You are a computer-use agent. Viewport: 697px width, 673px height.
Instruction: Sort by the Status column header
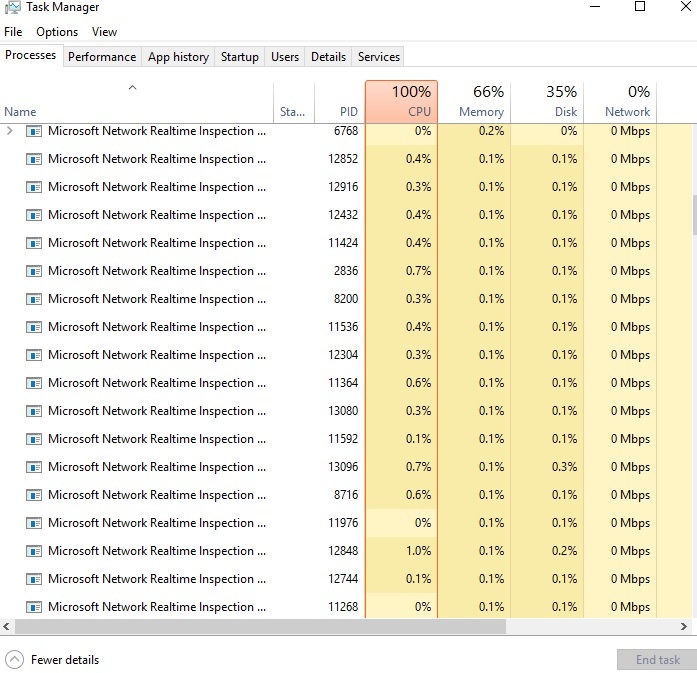pyautogui.click(x=294, y=102)
